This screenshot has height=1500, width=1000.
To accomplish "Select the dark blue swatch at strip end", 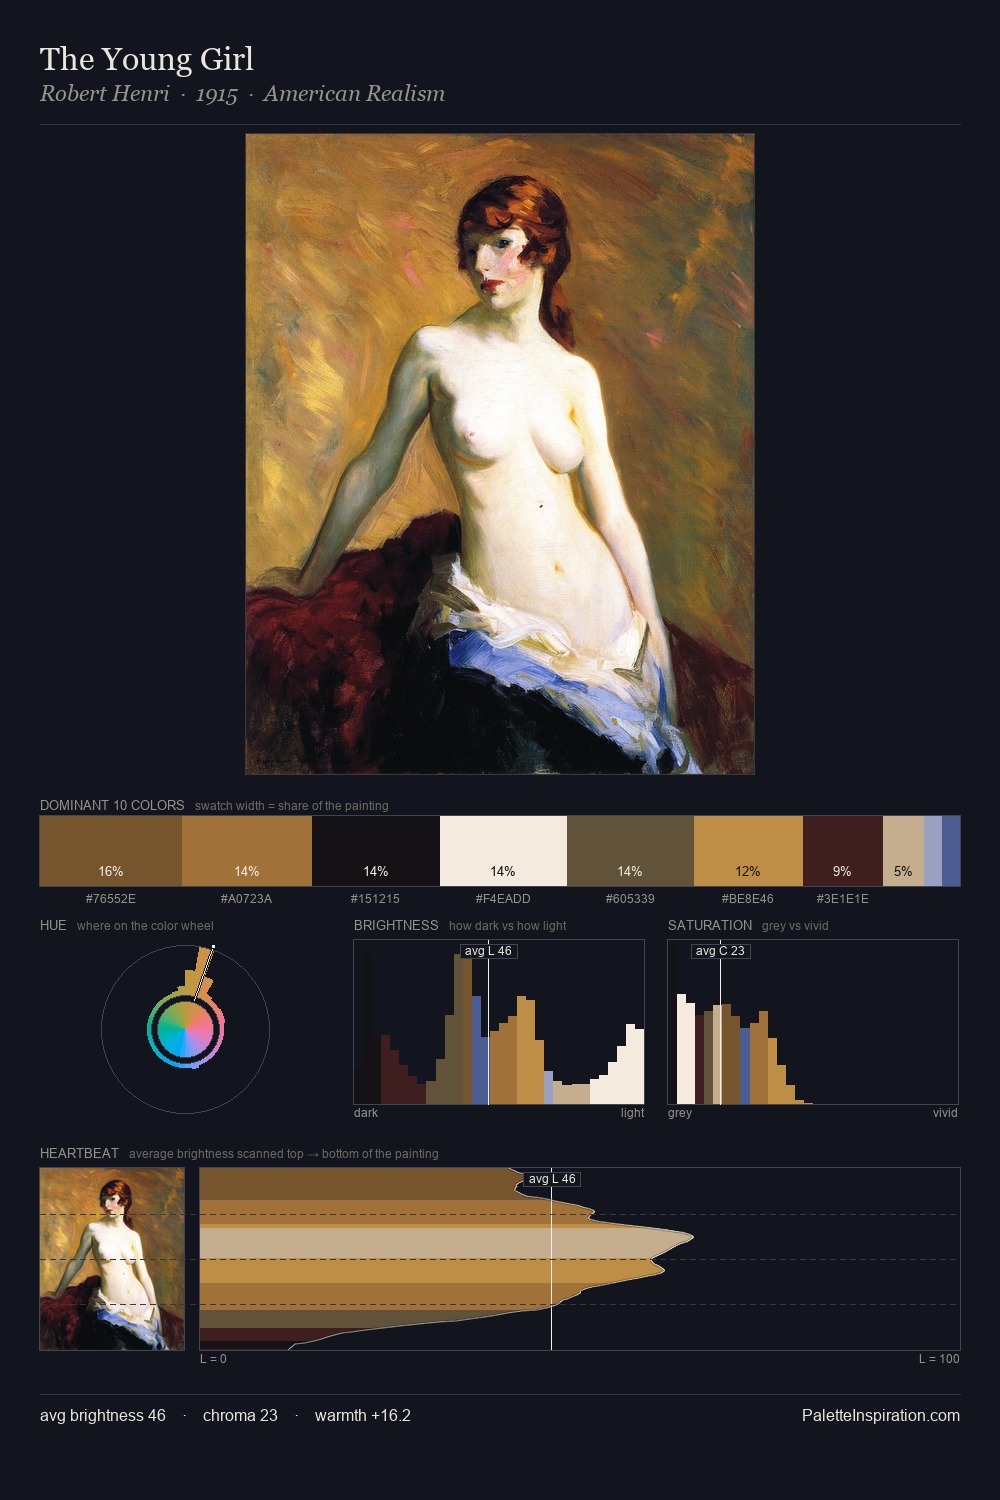I will 951,851.
